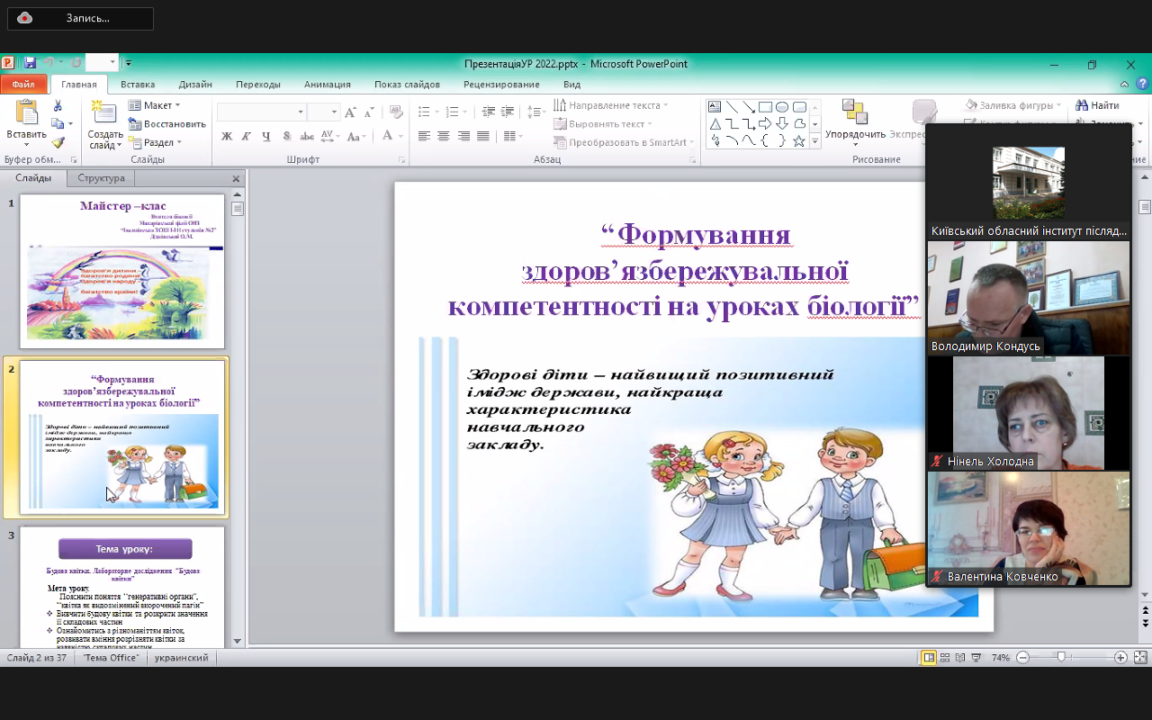1152x720 pixels.
Task: Toggle align text right
Action: click(463, 136)
